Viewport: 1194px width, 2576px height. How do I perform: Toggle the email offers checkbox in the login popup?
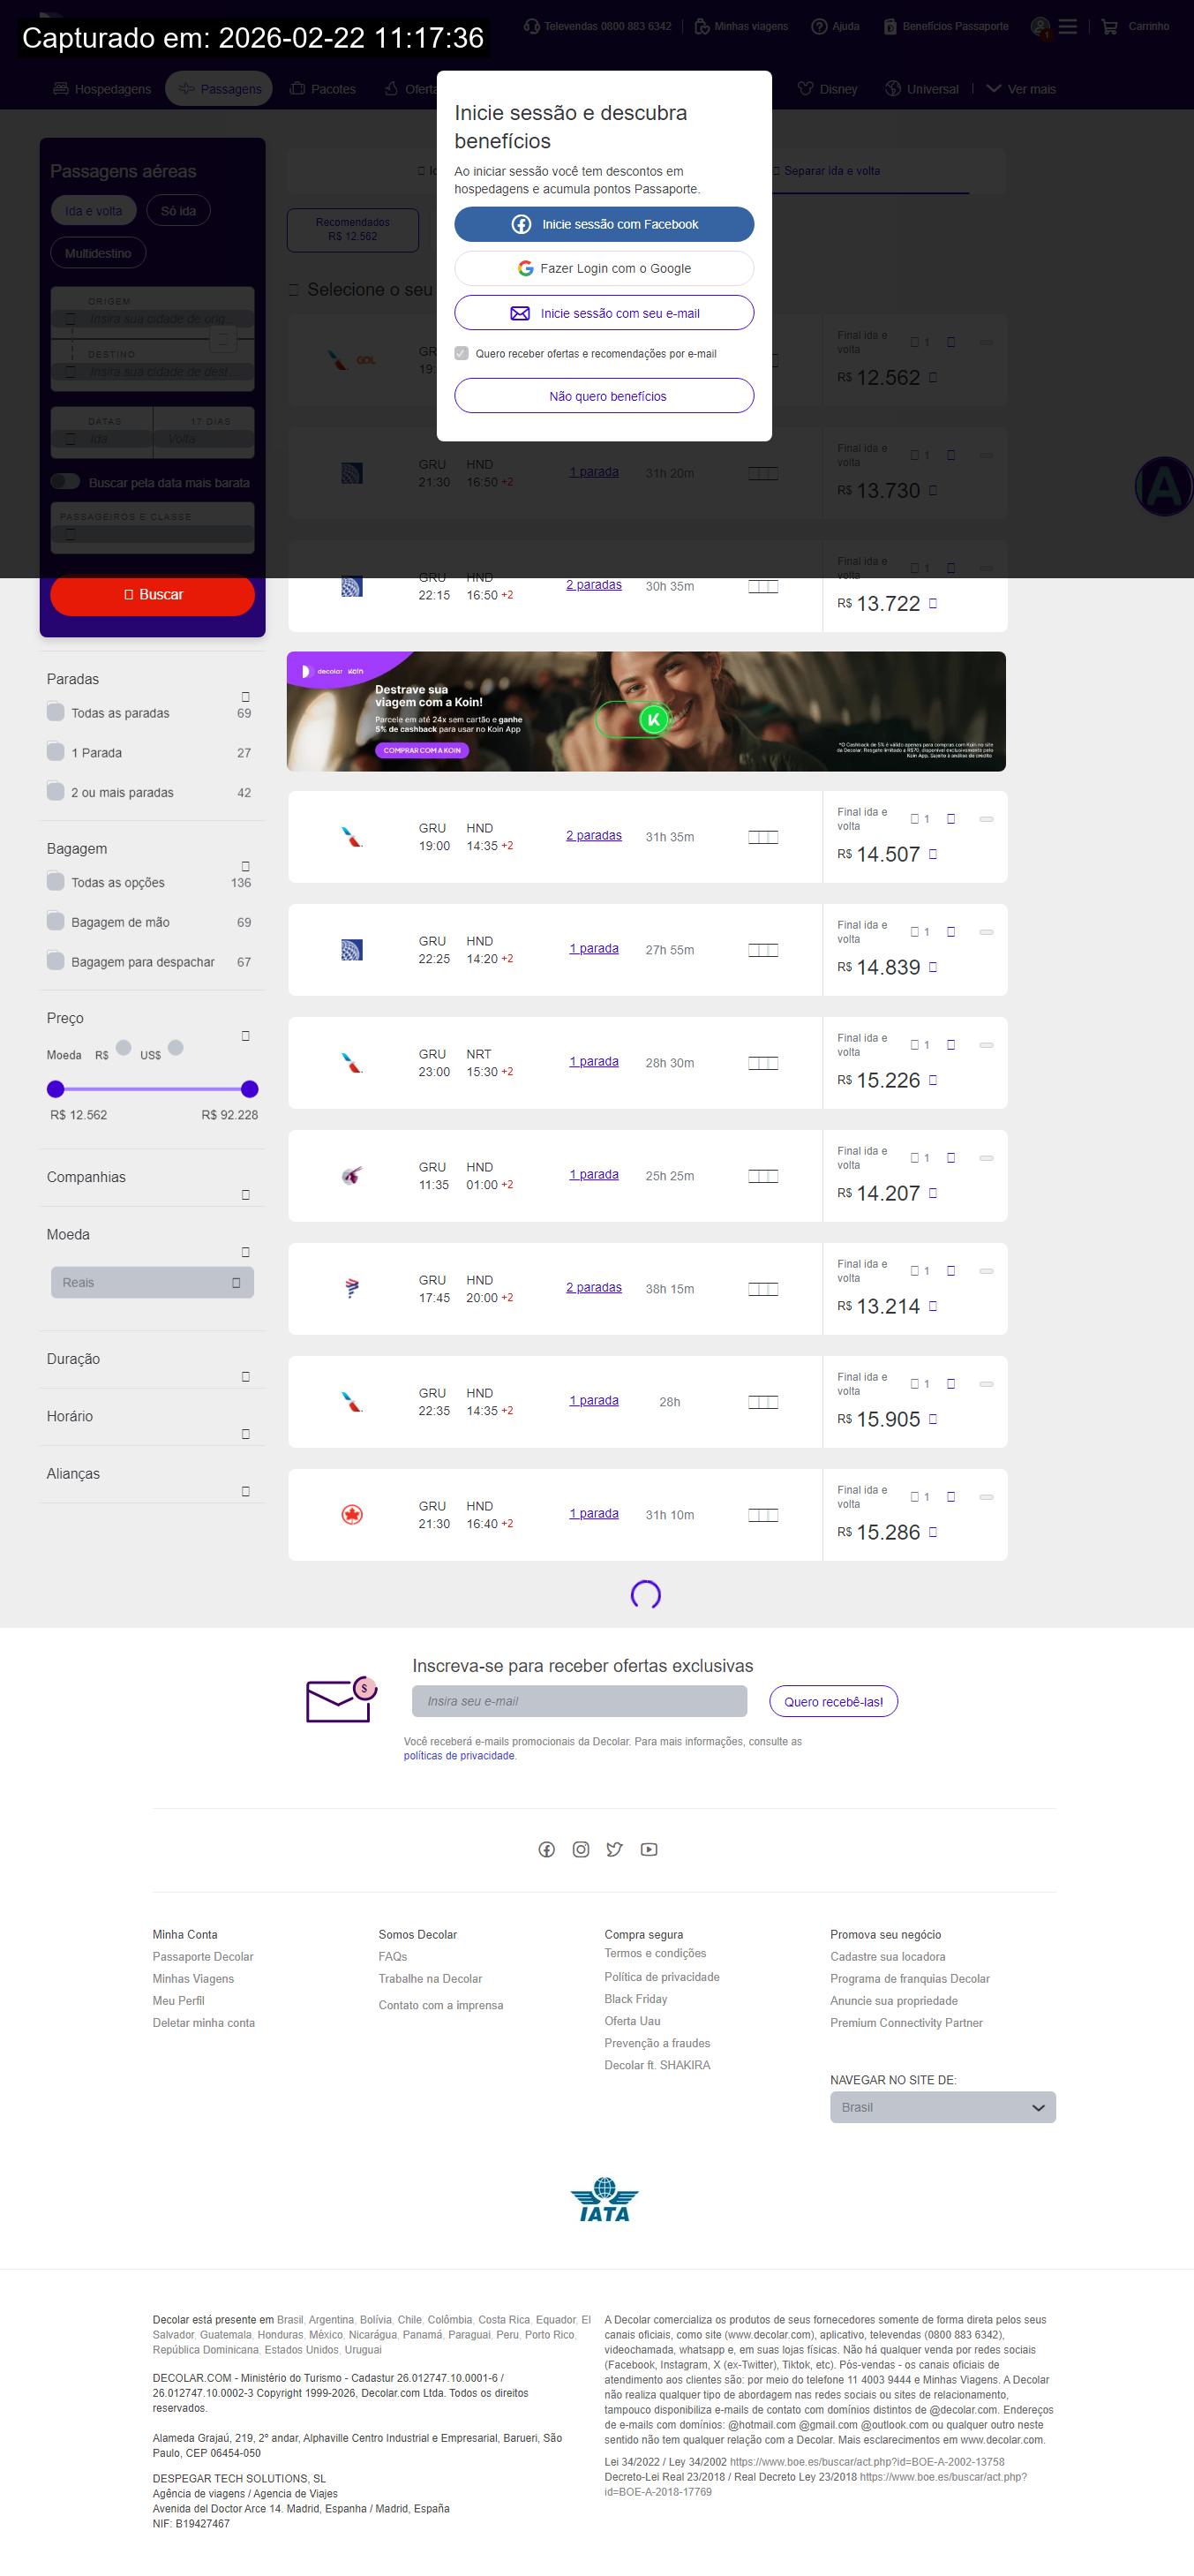pos(461,353)
